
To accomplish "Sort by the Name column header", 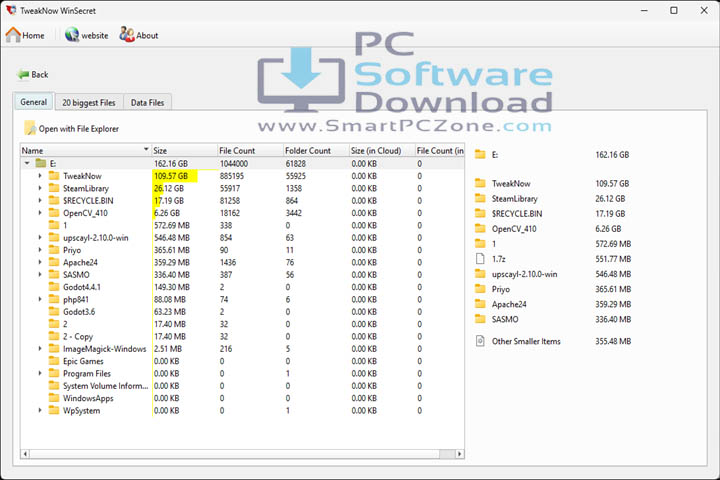I will pos(86,150).
